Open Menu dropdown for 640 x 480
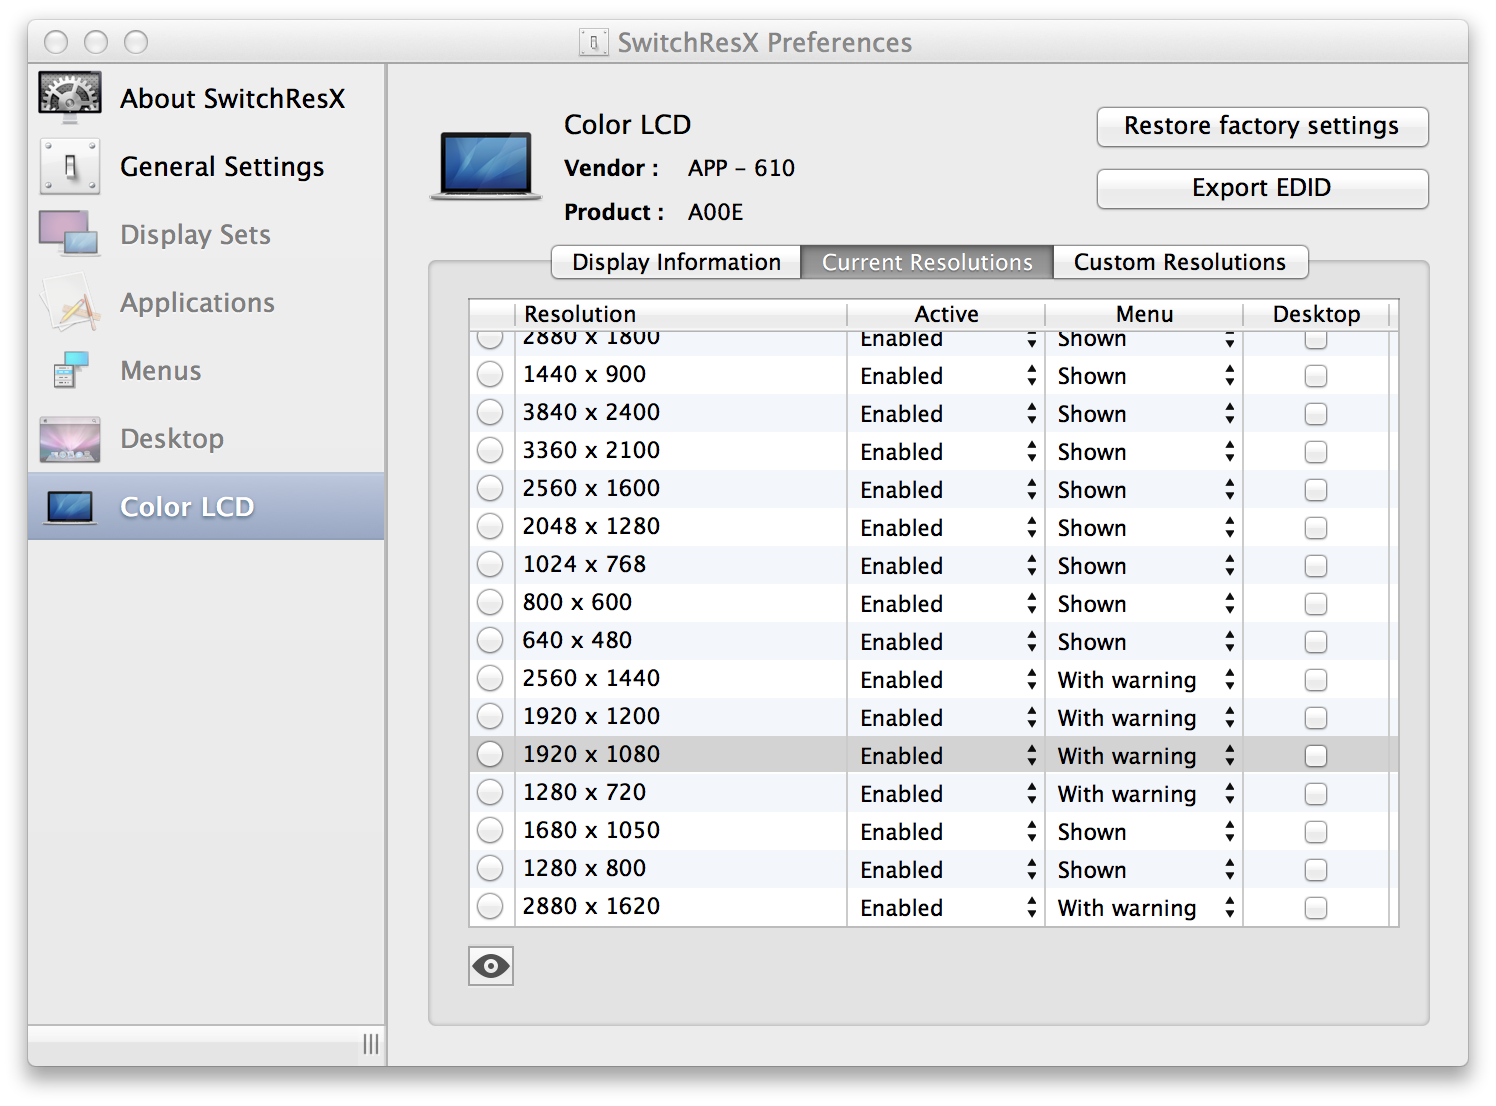 tap(1144, 642)
